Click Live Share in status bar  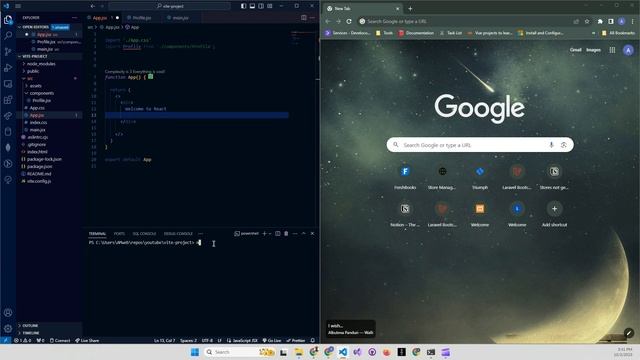(87, 340)
